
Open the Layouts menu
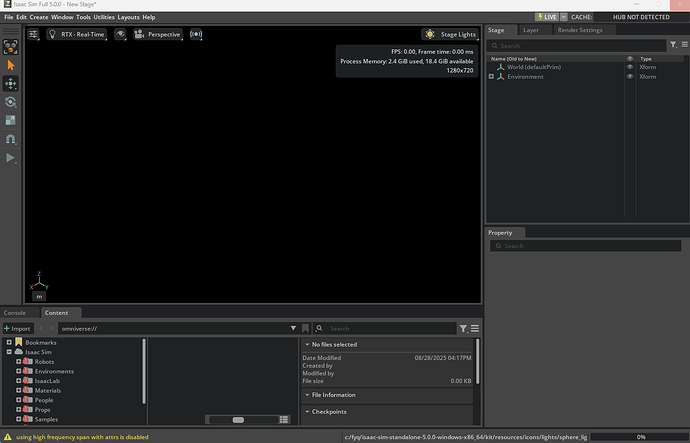(128, 17)
